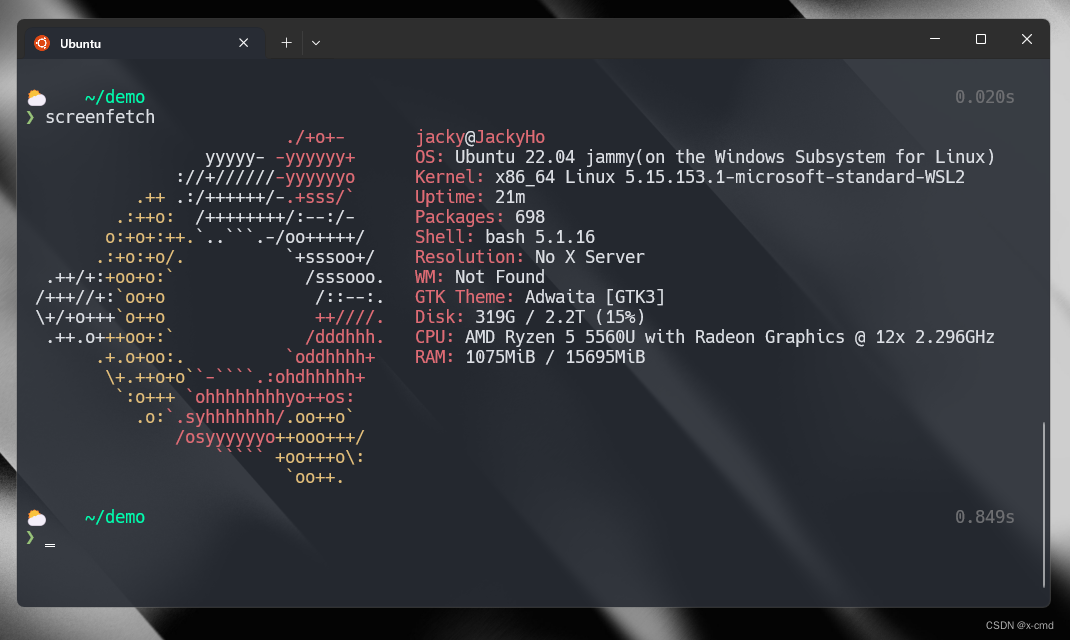The height and width of the screenshot is (640, 1070).
Task: Click the OS: Ubuntu 22.04 jammy line
Action: tap(705, 157)
